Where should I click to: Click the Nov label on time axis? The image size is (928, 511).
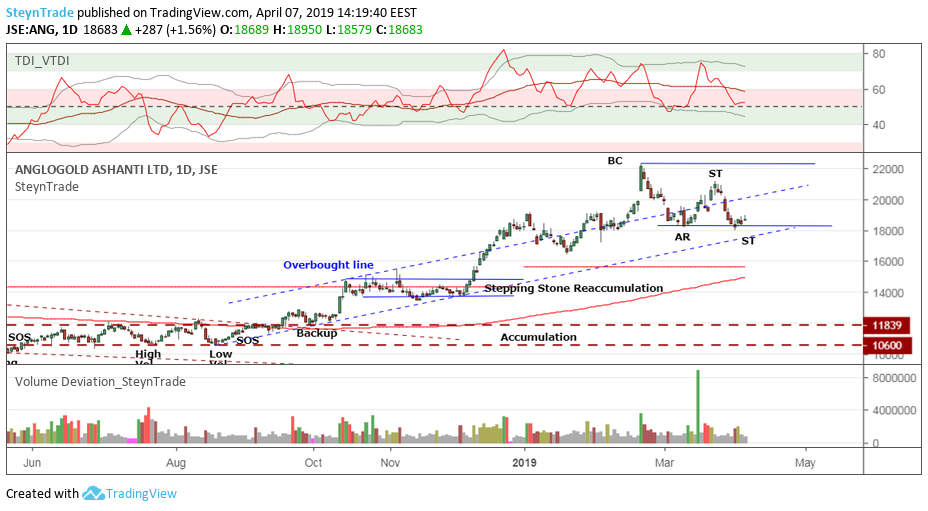coord(390,462)
